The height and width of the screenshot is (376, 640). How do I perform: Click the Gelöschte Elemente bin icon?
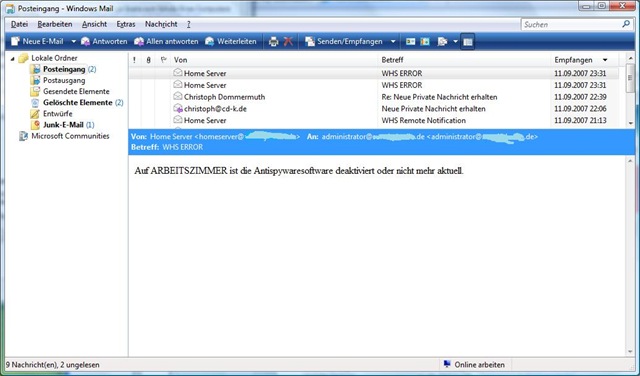[36, 102]
